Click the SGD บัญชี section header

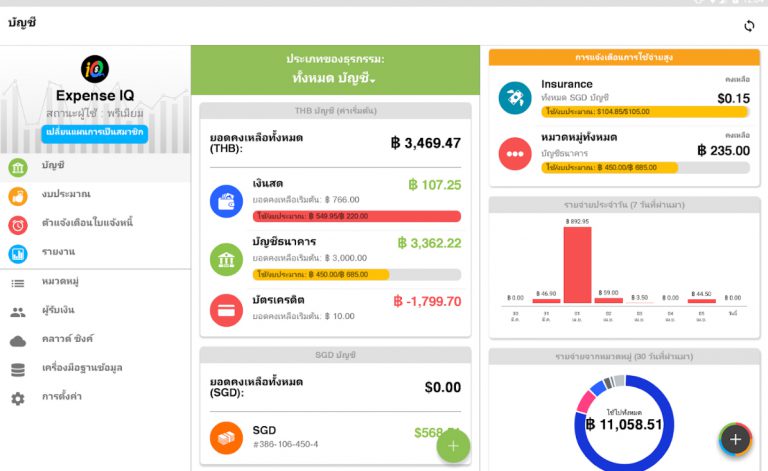[x=336, y=354]
